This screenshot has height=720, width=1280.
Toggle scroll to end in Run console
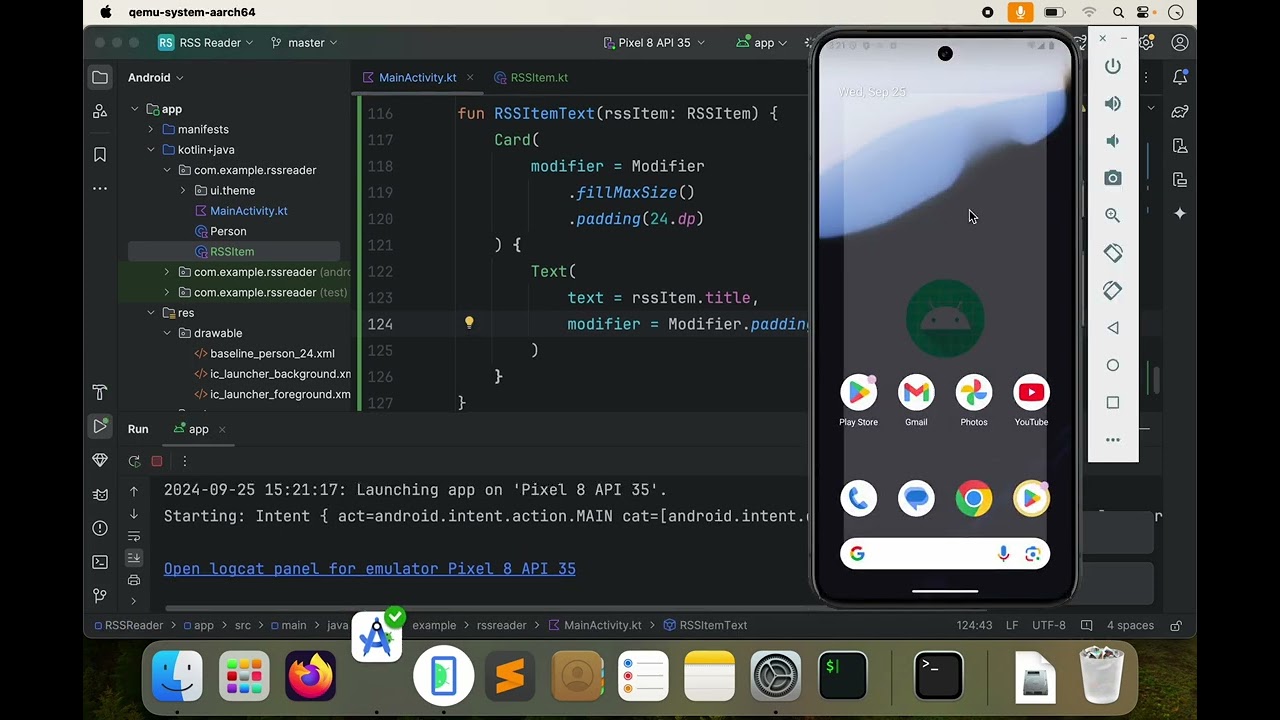(134, 558)
